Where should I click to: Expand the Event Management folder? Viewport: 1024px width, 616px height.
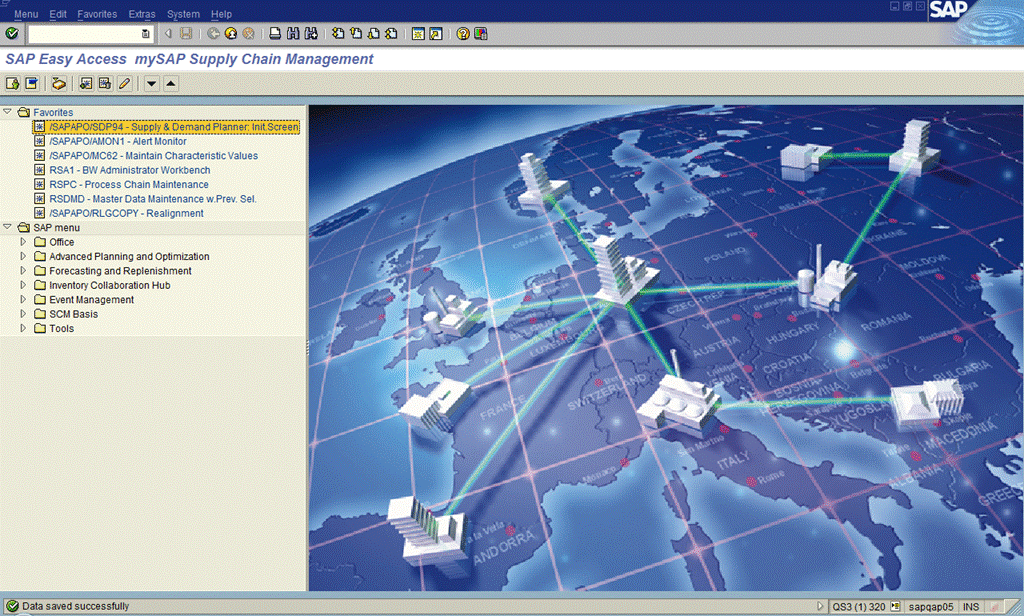pyautogui.click(x=23, y=299)
